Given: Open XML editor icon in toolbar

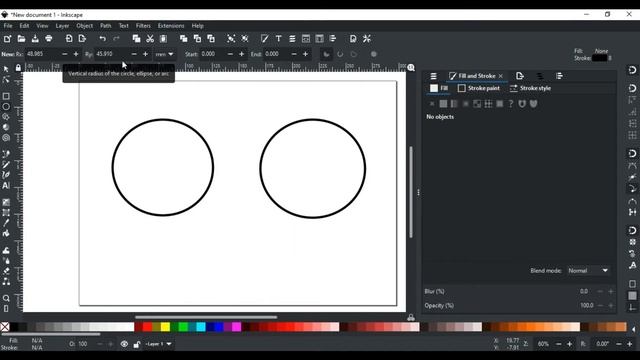Looking at the screenshot, I should click(306, 39).
